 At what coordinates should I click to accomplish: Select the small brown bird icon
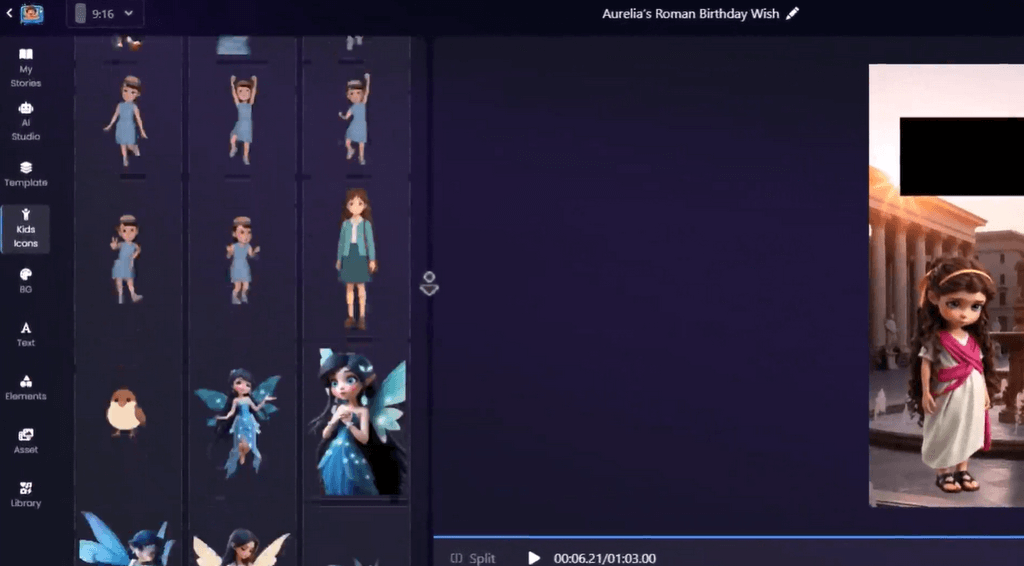coord(125,412)
